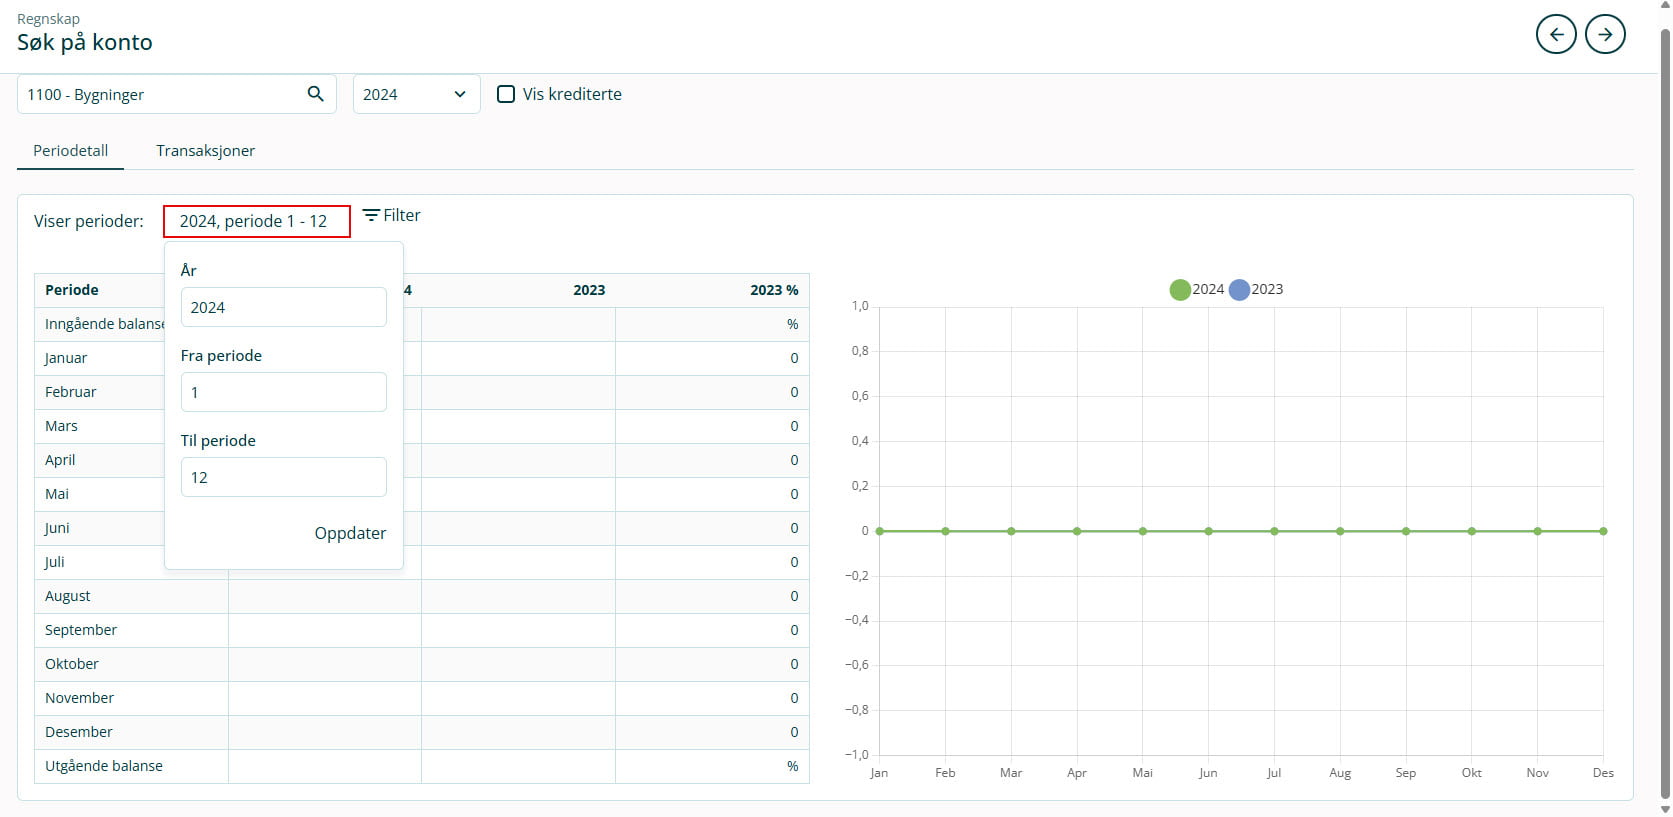The height and width of the screenshot is (817, 1673).
Task: Click the 2023 % column header
Action: 773,290
